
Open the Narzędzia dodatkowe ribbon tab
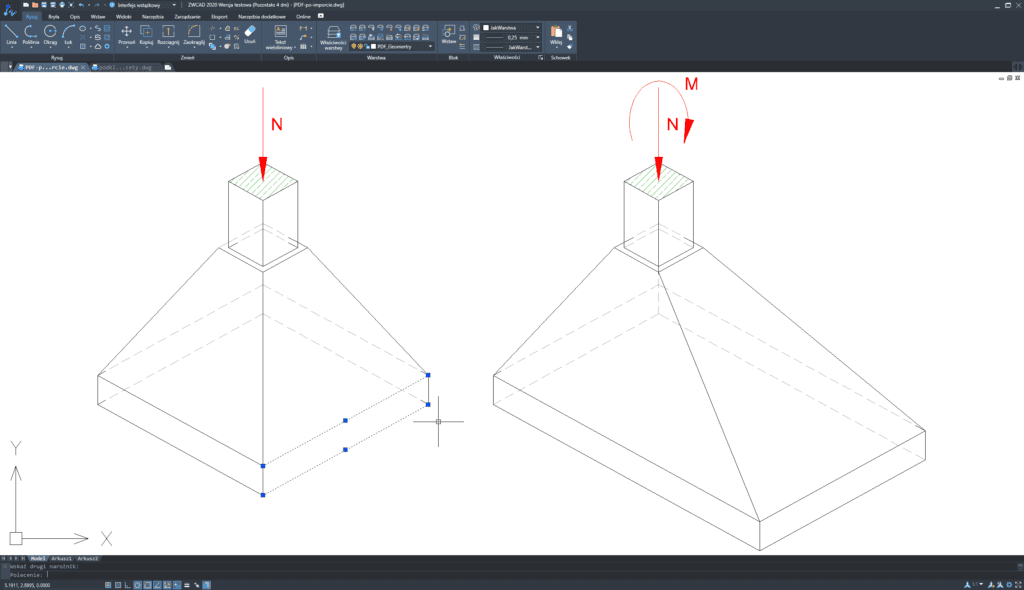click(x=262, y=17)
